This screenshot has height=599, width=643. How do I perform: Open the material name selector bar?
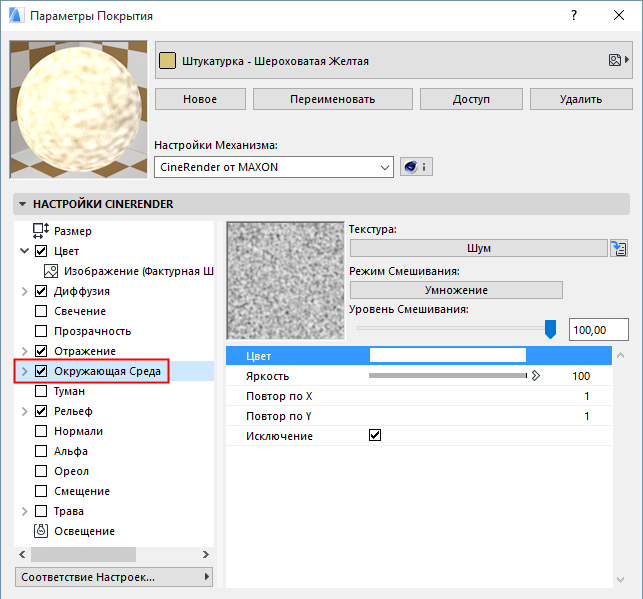point(394,60)
